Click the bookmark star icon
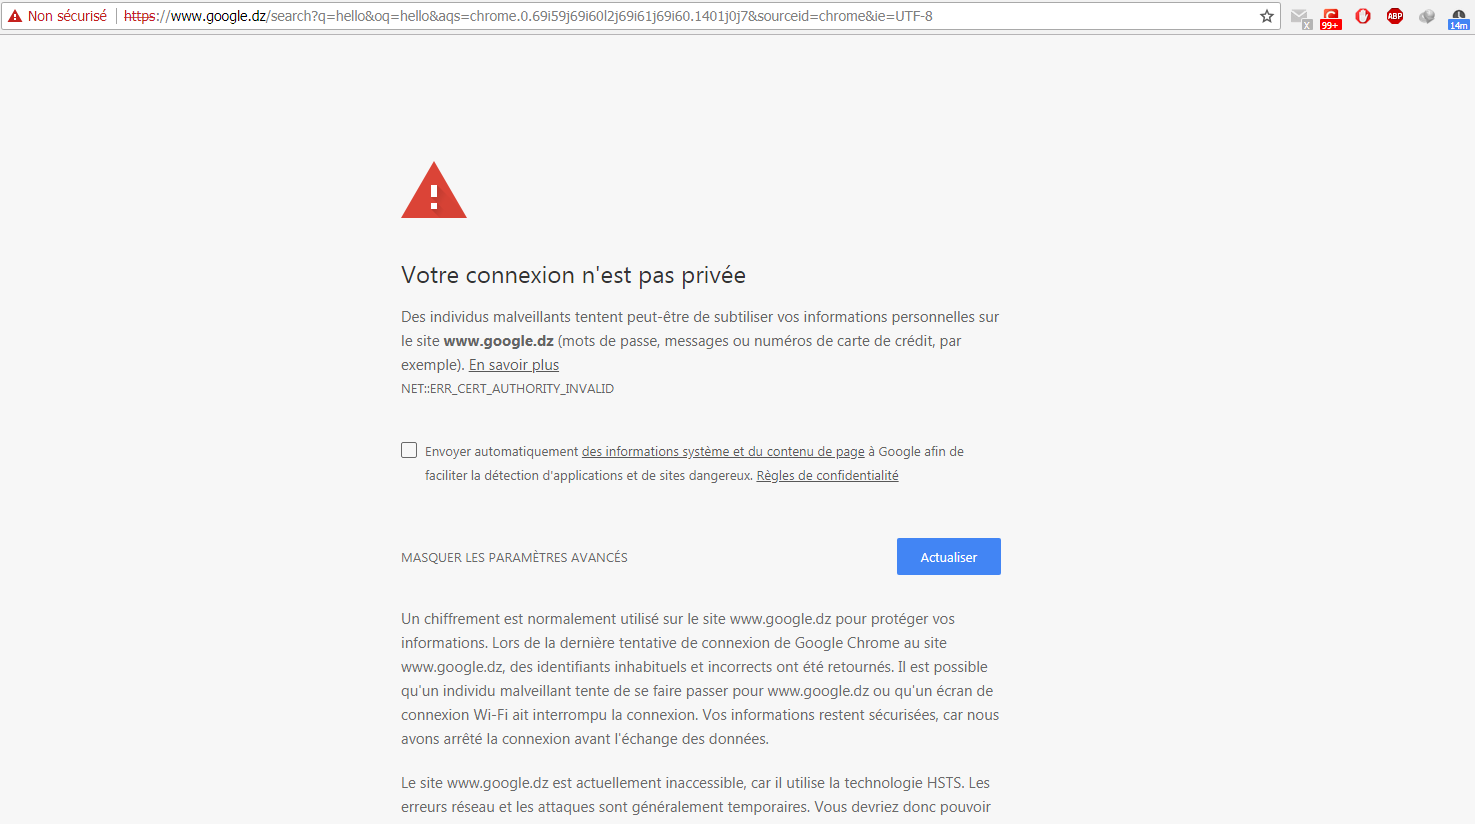Image resolution: width=1475 pixels, height=824 pixels. point(1267,16)
